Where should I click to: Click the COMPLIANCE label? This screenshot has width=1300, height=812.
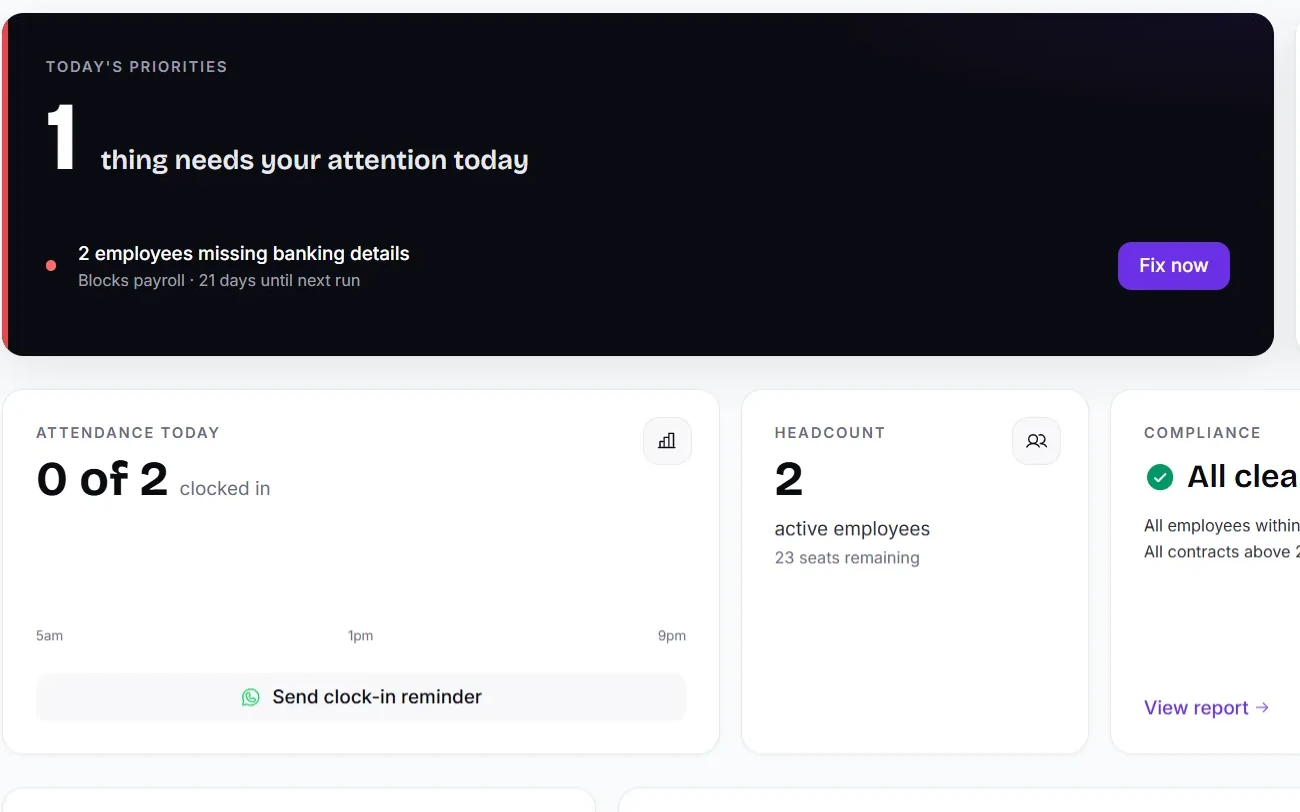[1202, 433]
